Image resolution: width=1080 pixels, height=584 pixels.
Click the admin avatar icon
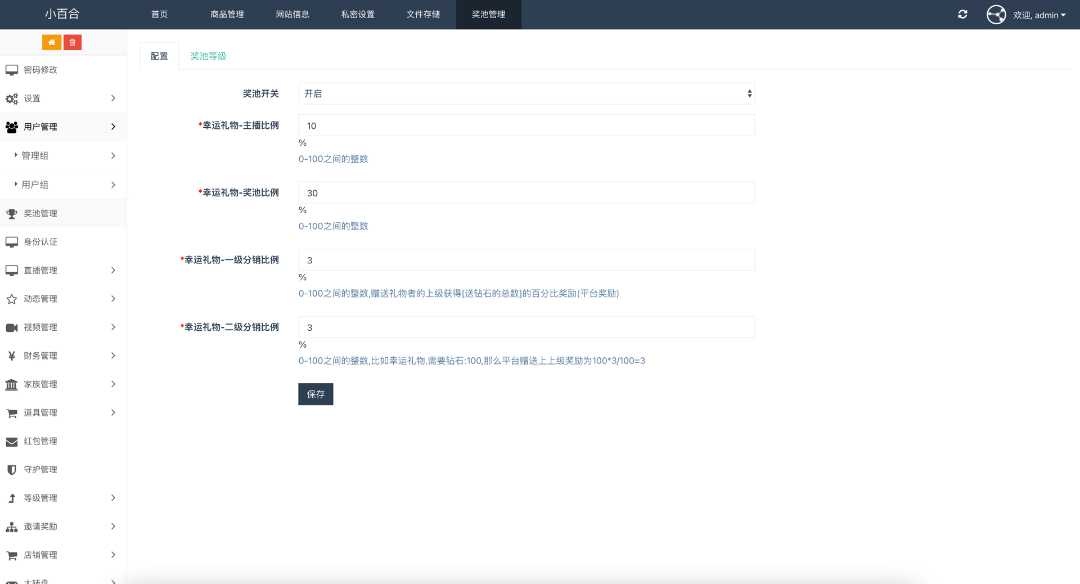(x=996, y=14)
